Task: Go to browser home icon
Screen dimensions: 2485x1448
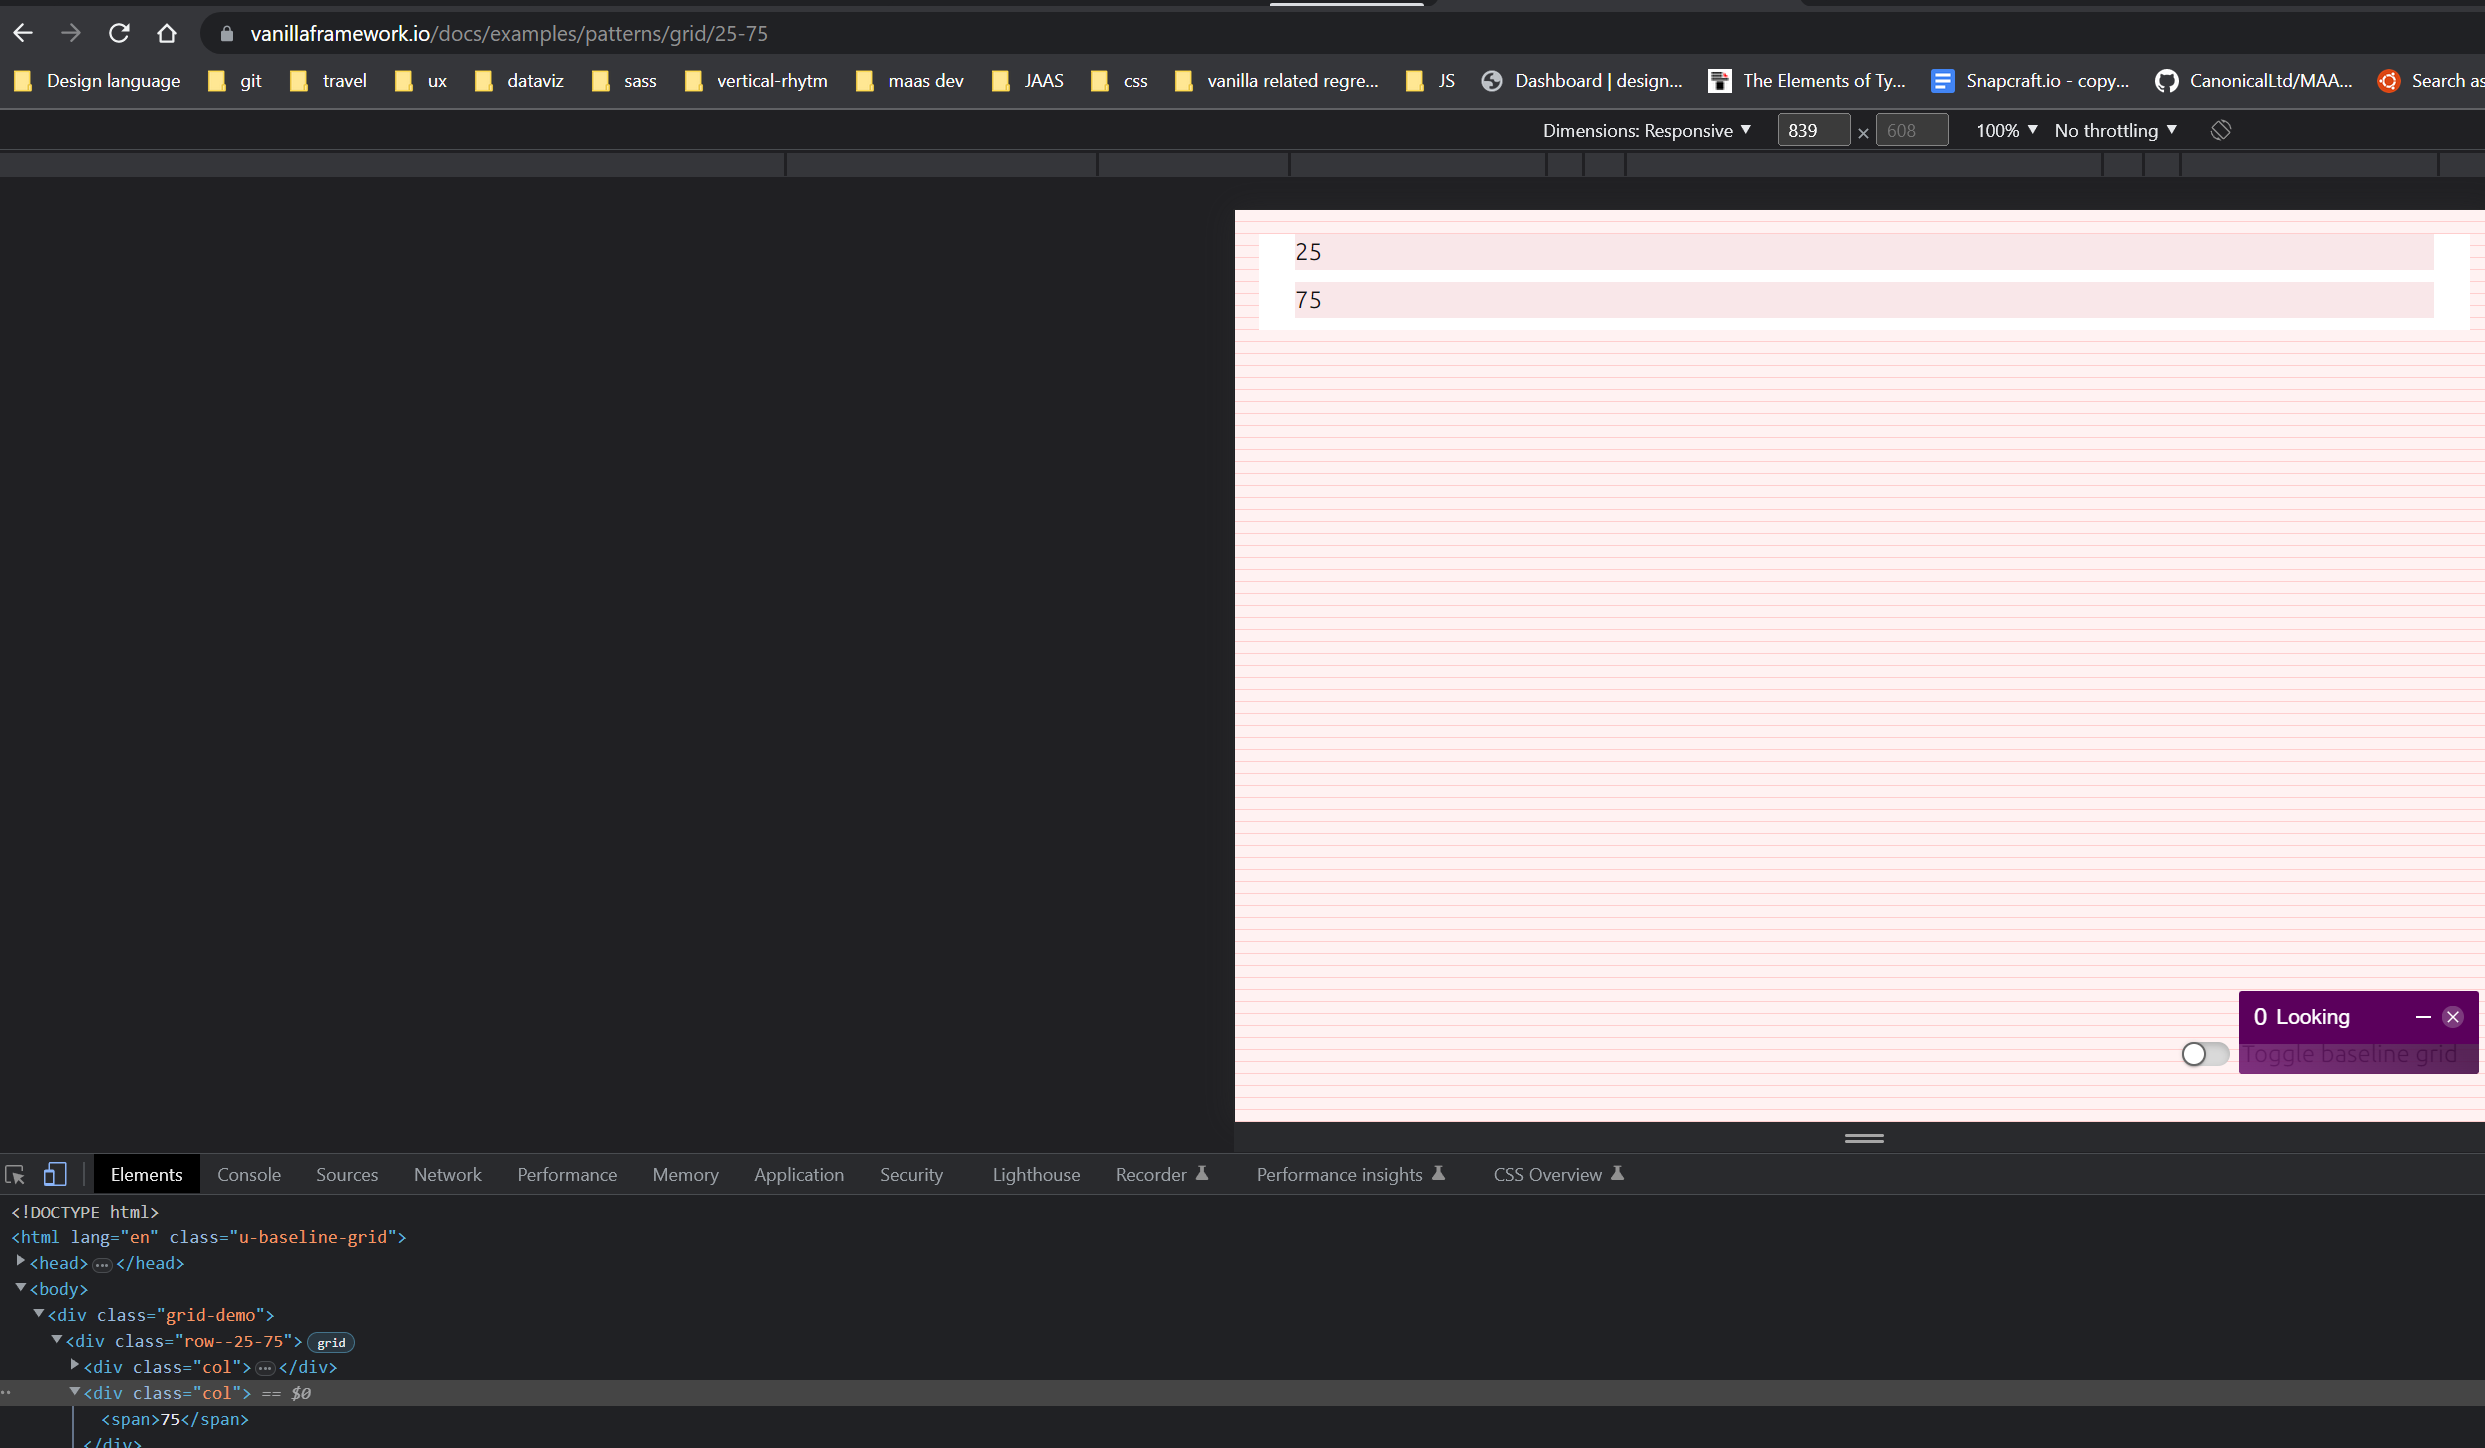Action: [x=167, y=33]
